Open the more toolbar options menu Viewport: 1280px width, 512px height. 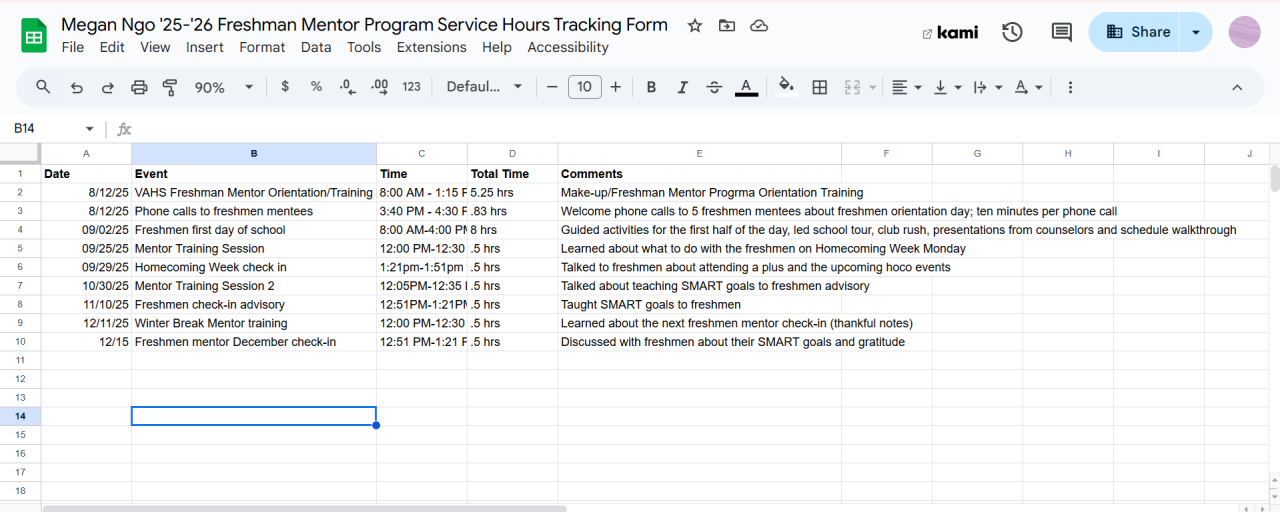[1070, 87]
